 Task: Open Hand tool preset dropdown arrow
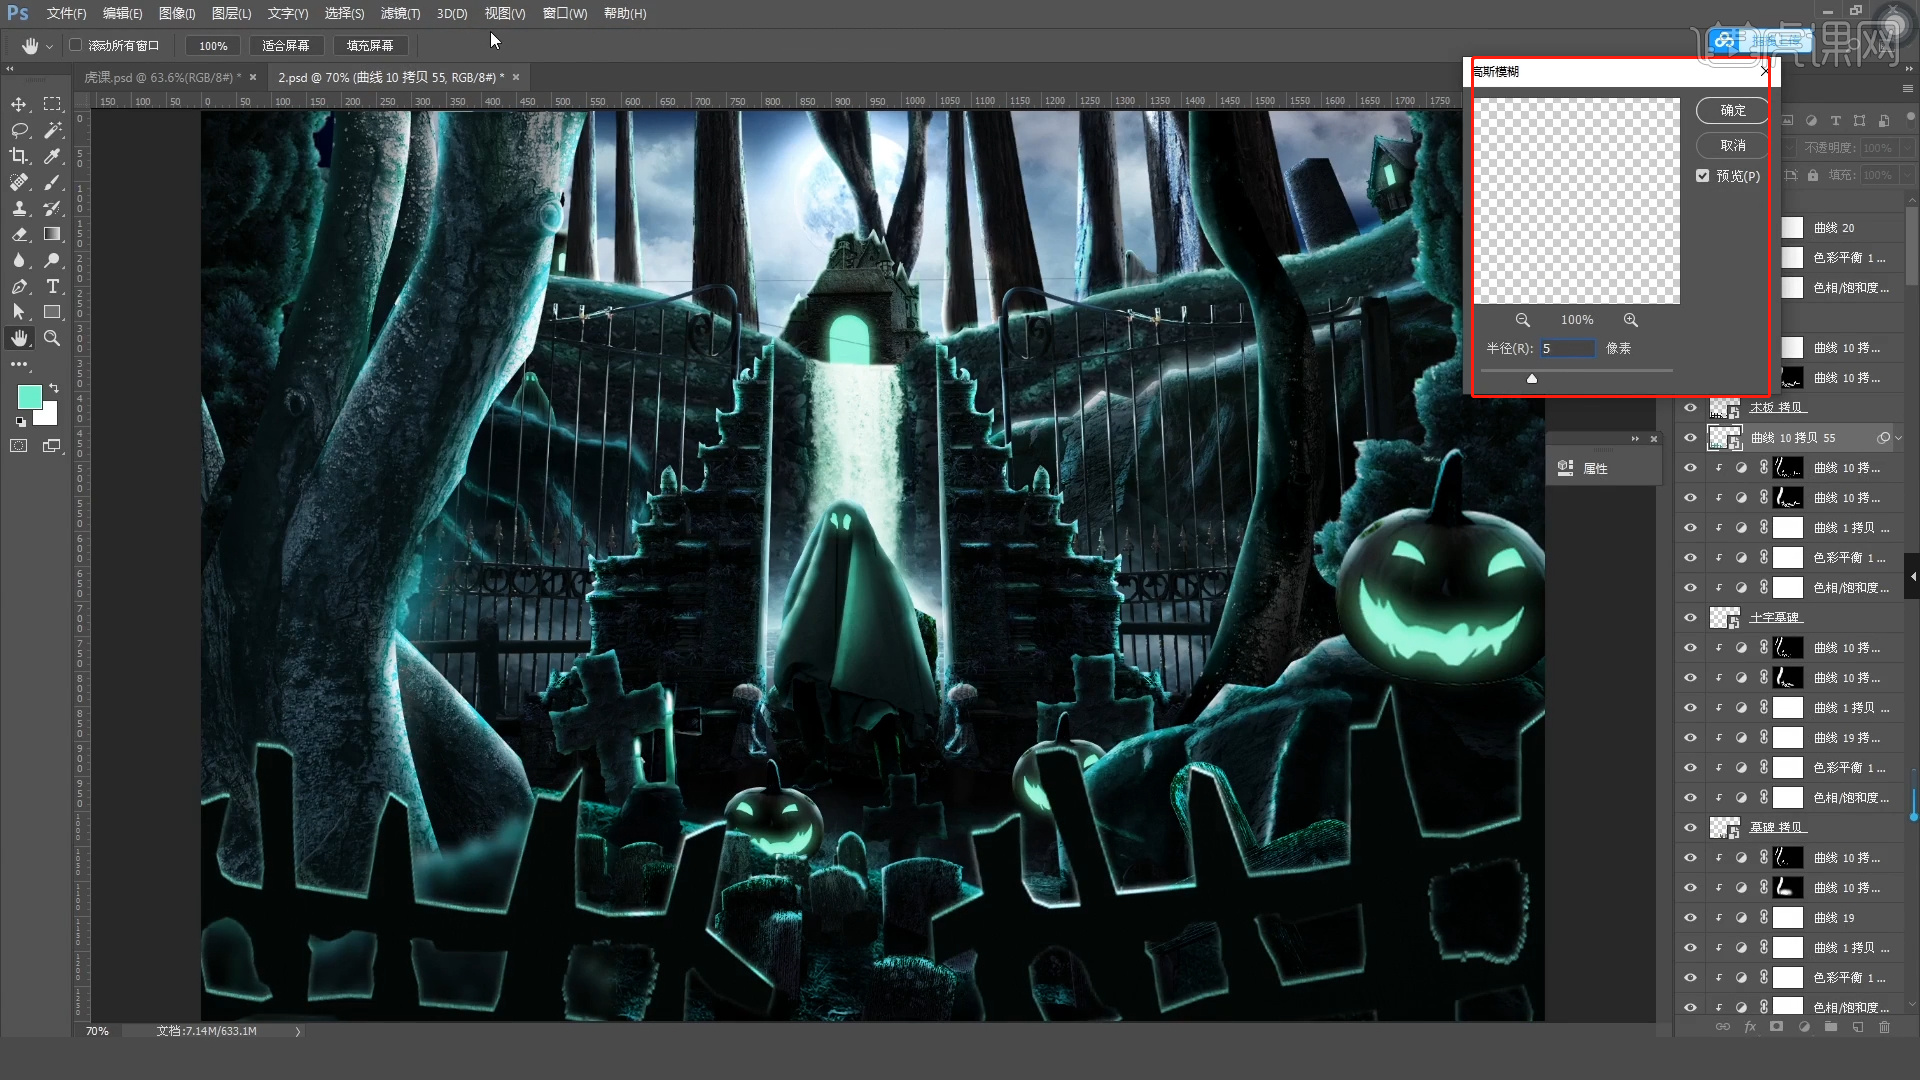pyautogui.click(x=49, y=46)
